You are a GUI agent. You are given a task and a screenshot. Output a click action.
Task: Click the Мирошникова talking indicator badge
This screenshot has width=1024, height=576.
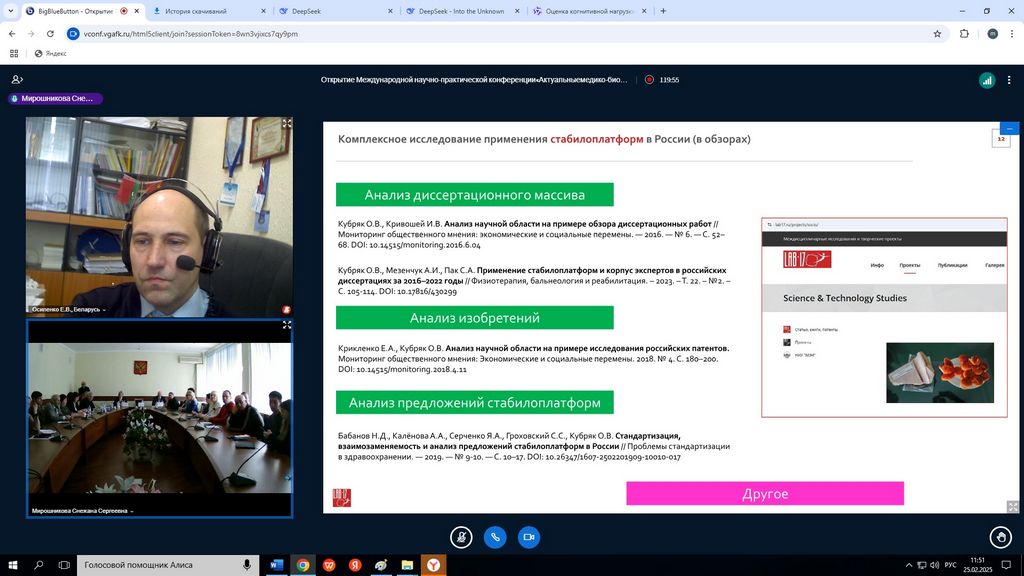[55, 99]
